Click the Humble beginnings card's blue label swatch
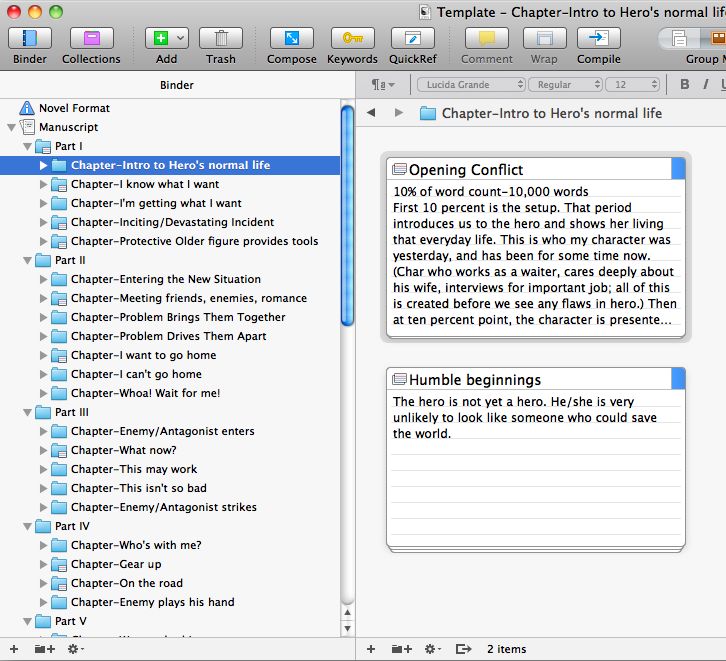This screenshot has width=726, height=661. (678, 379)
